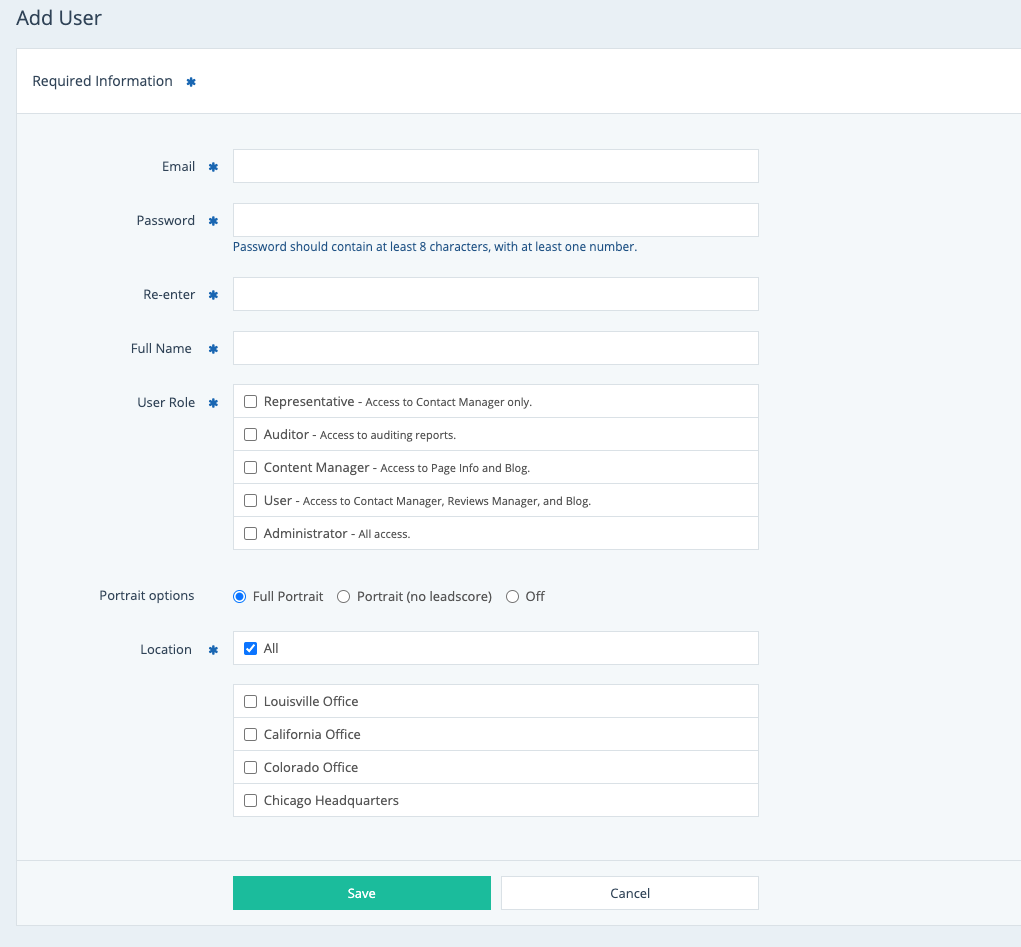Viewport: 1021px width, 947px height.
Task: Choose Portrait (no leadscore) option
Action: point(344,597)
